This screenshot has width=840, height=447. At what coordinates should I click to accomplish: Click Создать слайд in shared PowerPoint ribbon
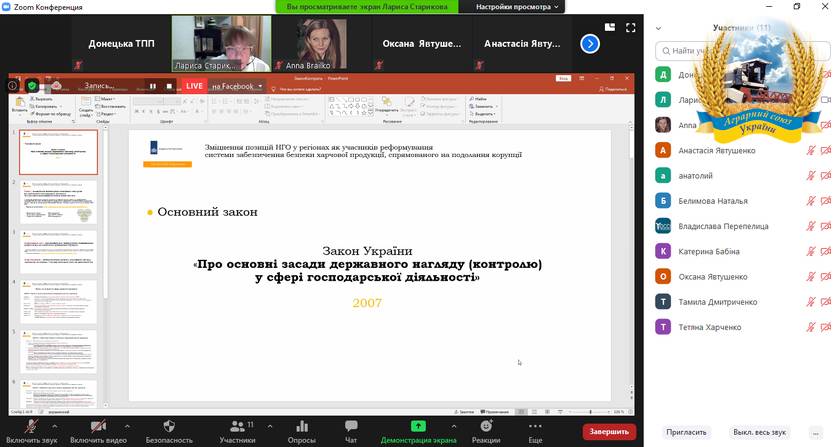(86, 107)
